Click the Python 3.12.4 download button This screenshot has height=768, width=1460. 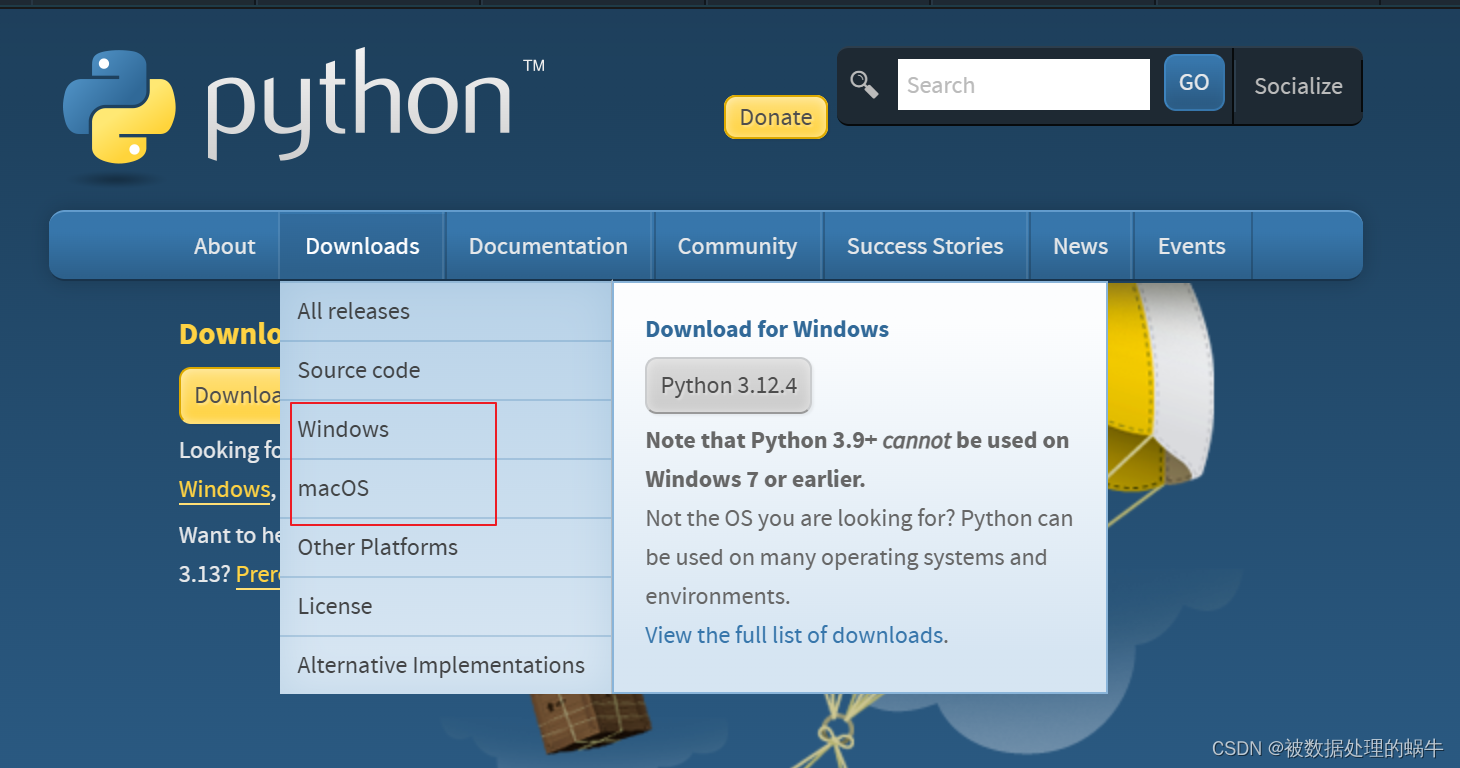click(x=728, y=386)
